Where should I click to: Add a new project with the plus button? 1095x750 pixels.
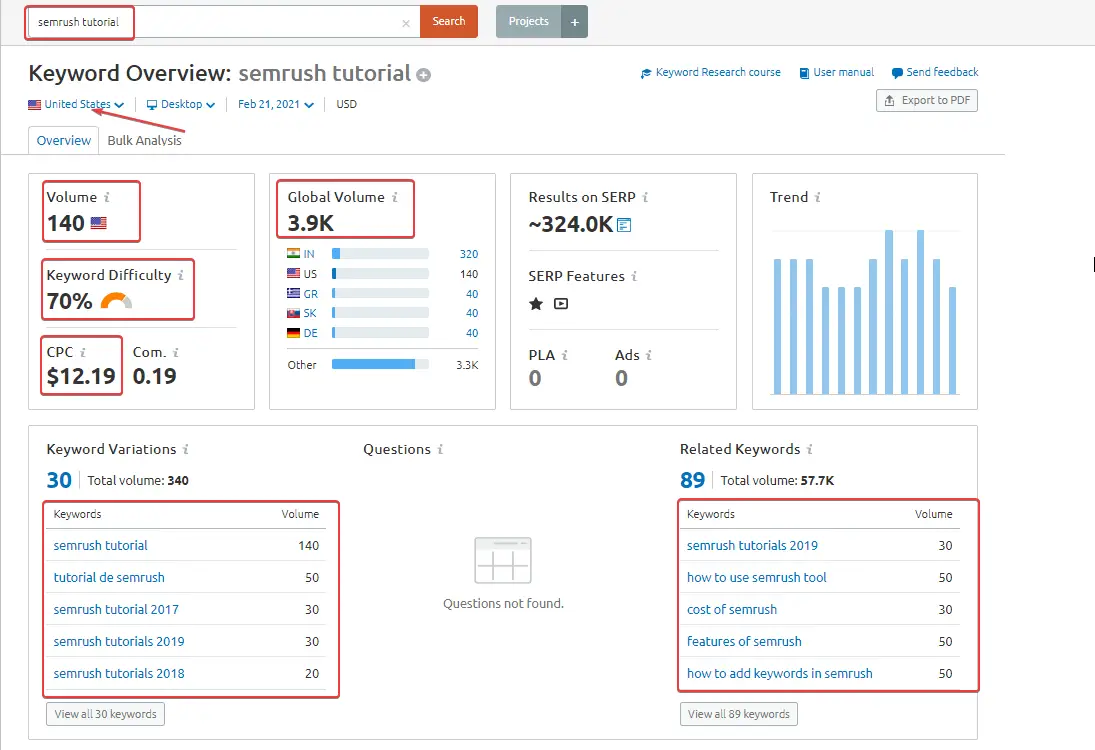[575, 22]
